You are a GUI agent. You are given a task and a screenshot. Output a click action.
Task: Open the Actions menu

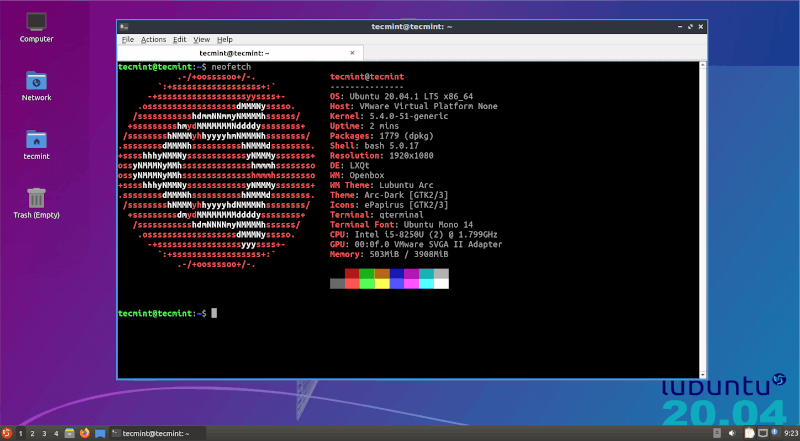pyautogui.click(x=153, y=39)
